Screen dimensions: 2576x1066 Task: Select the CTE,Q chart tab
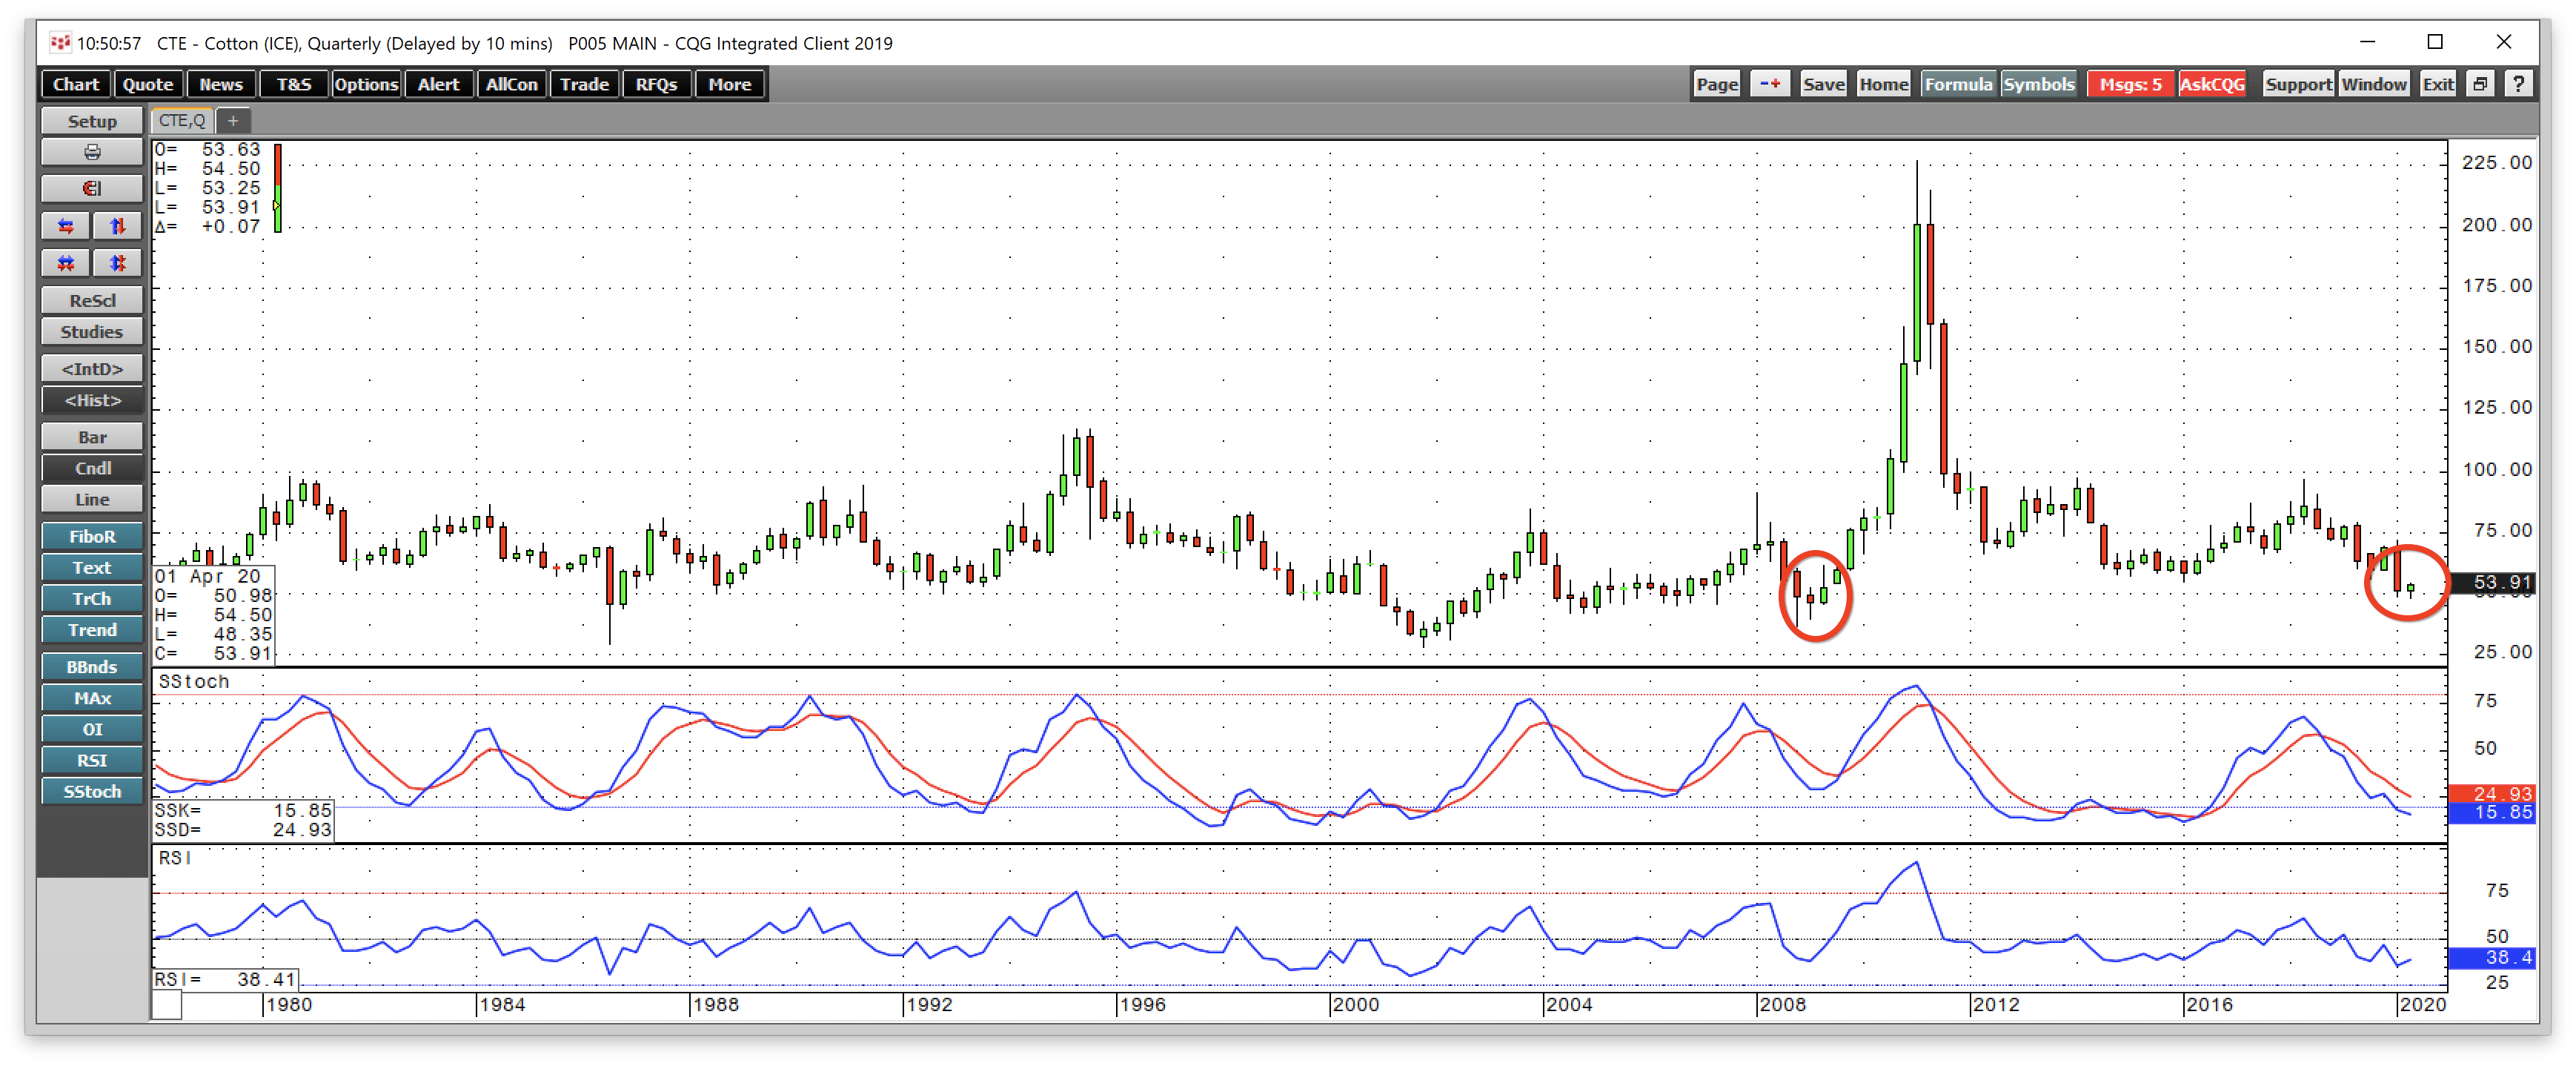tap(182, 121)
